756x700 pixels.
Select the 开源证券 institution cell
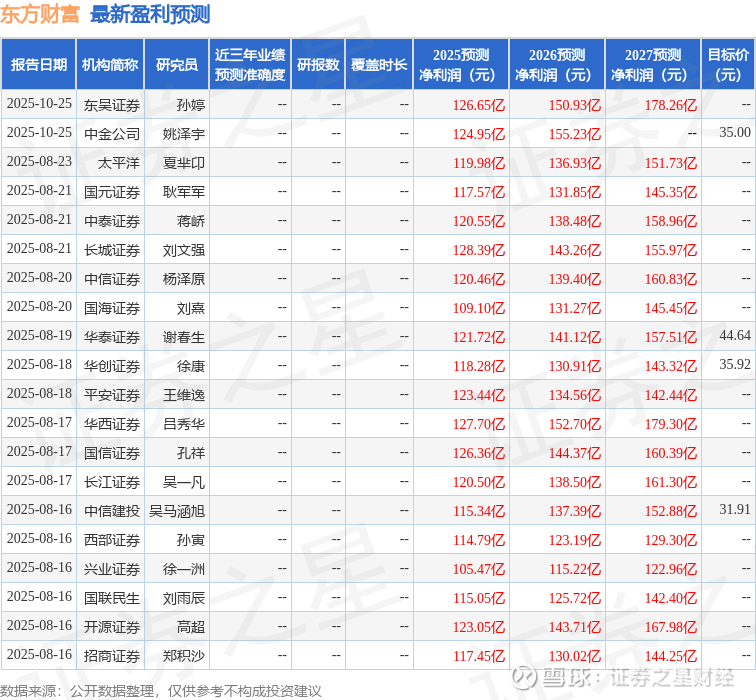tap(112, 627)
